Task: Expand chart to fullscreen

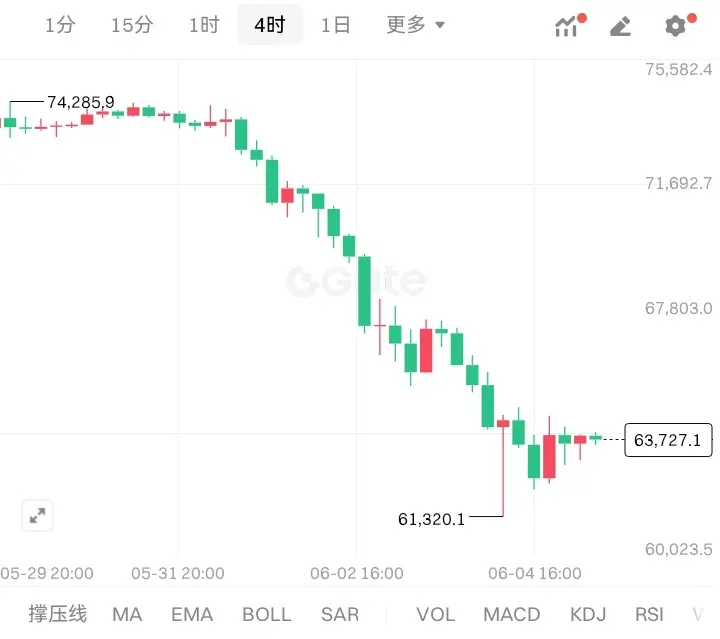Action: [x=38, y=515]
